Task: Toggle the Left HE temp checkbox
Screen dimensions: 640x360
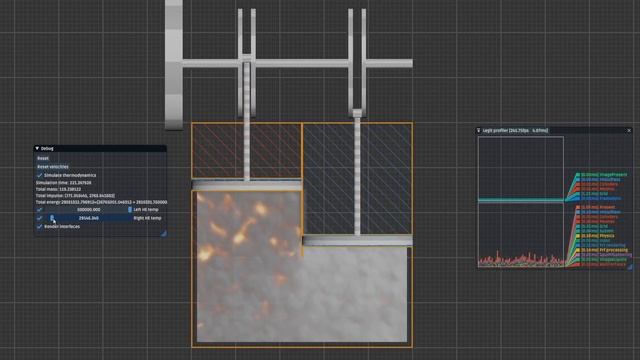Action: [x=39, y=209]
